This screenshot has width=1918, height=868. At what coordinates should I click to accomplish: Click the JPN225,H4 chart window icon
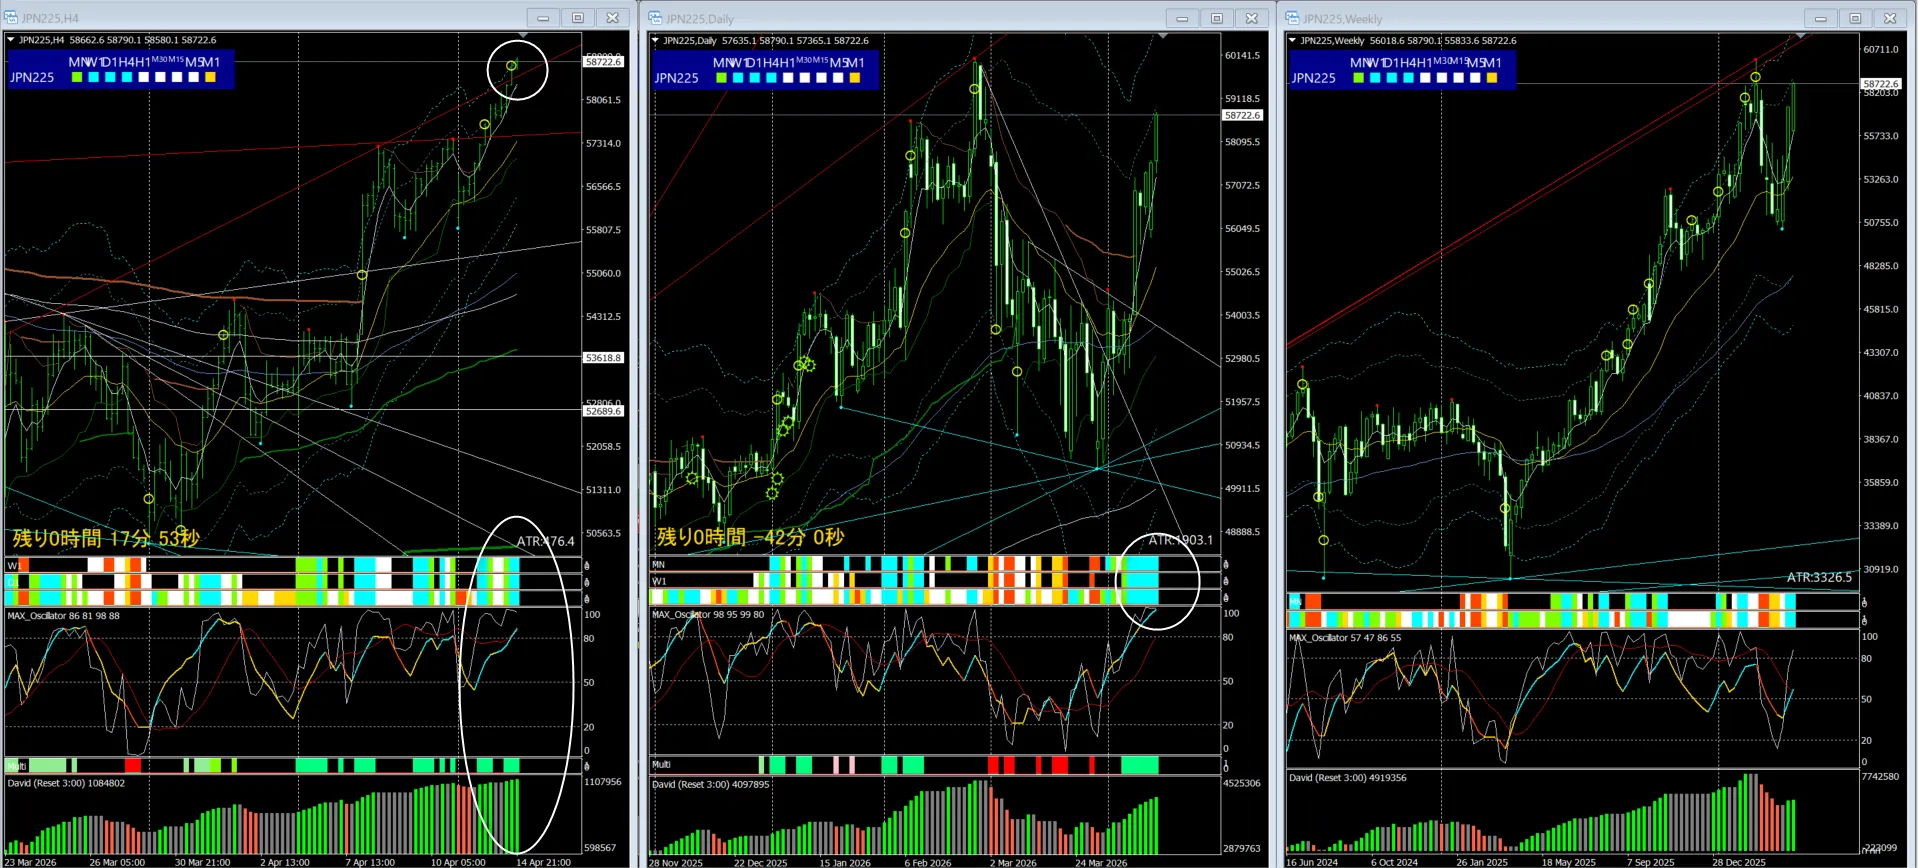click(x=11, y=18)
